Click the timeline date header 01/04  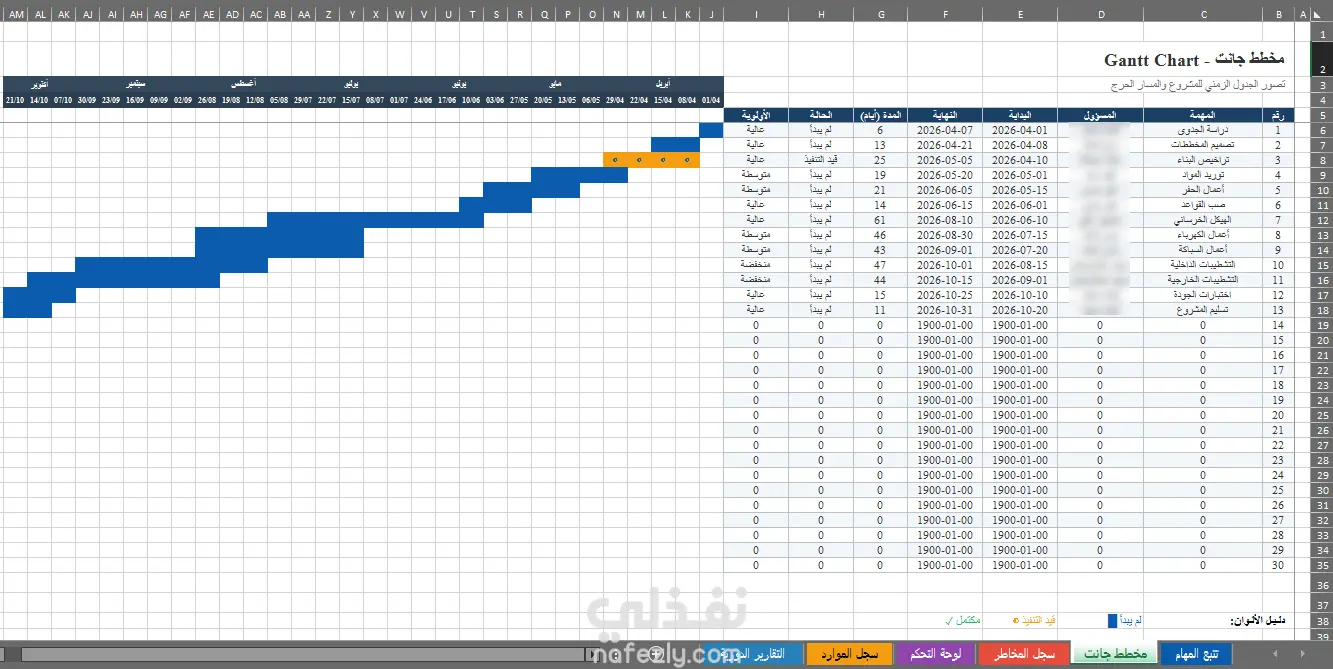pos(711,100)
